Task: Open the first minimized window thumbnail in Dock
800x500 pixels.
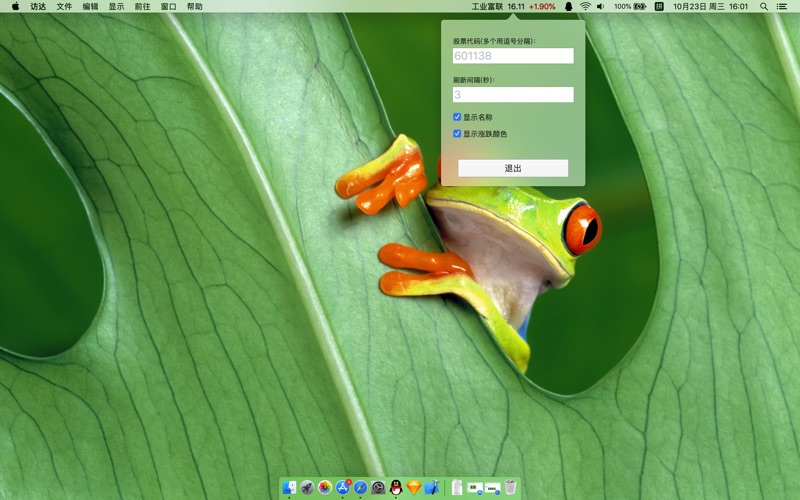Action: [475, 487]
